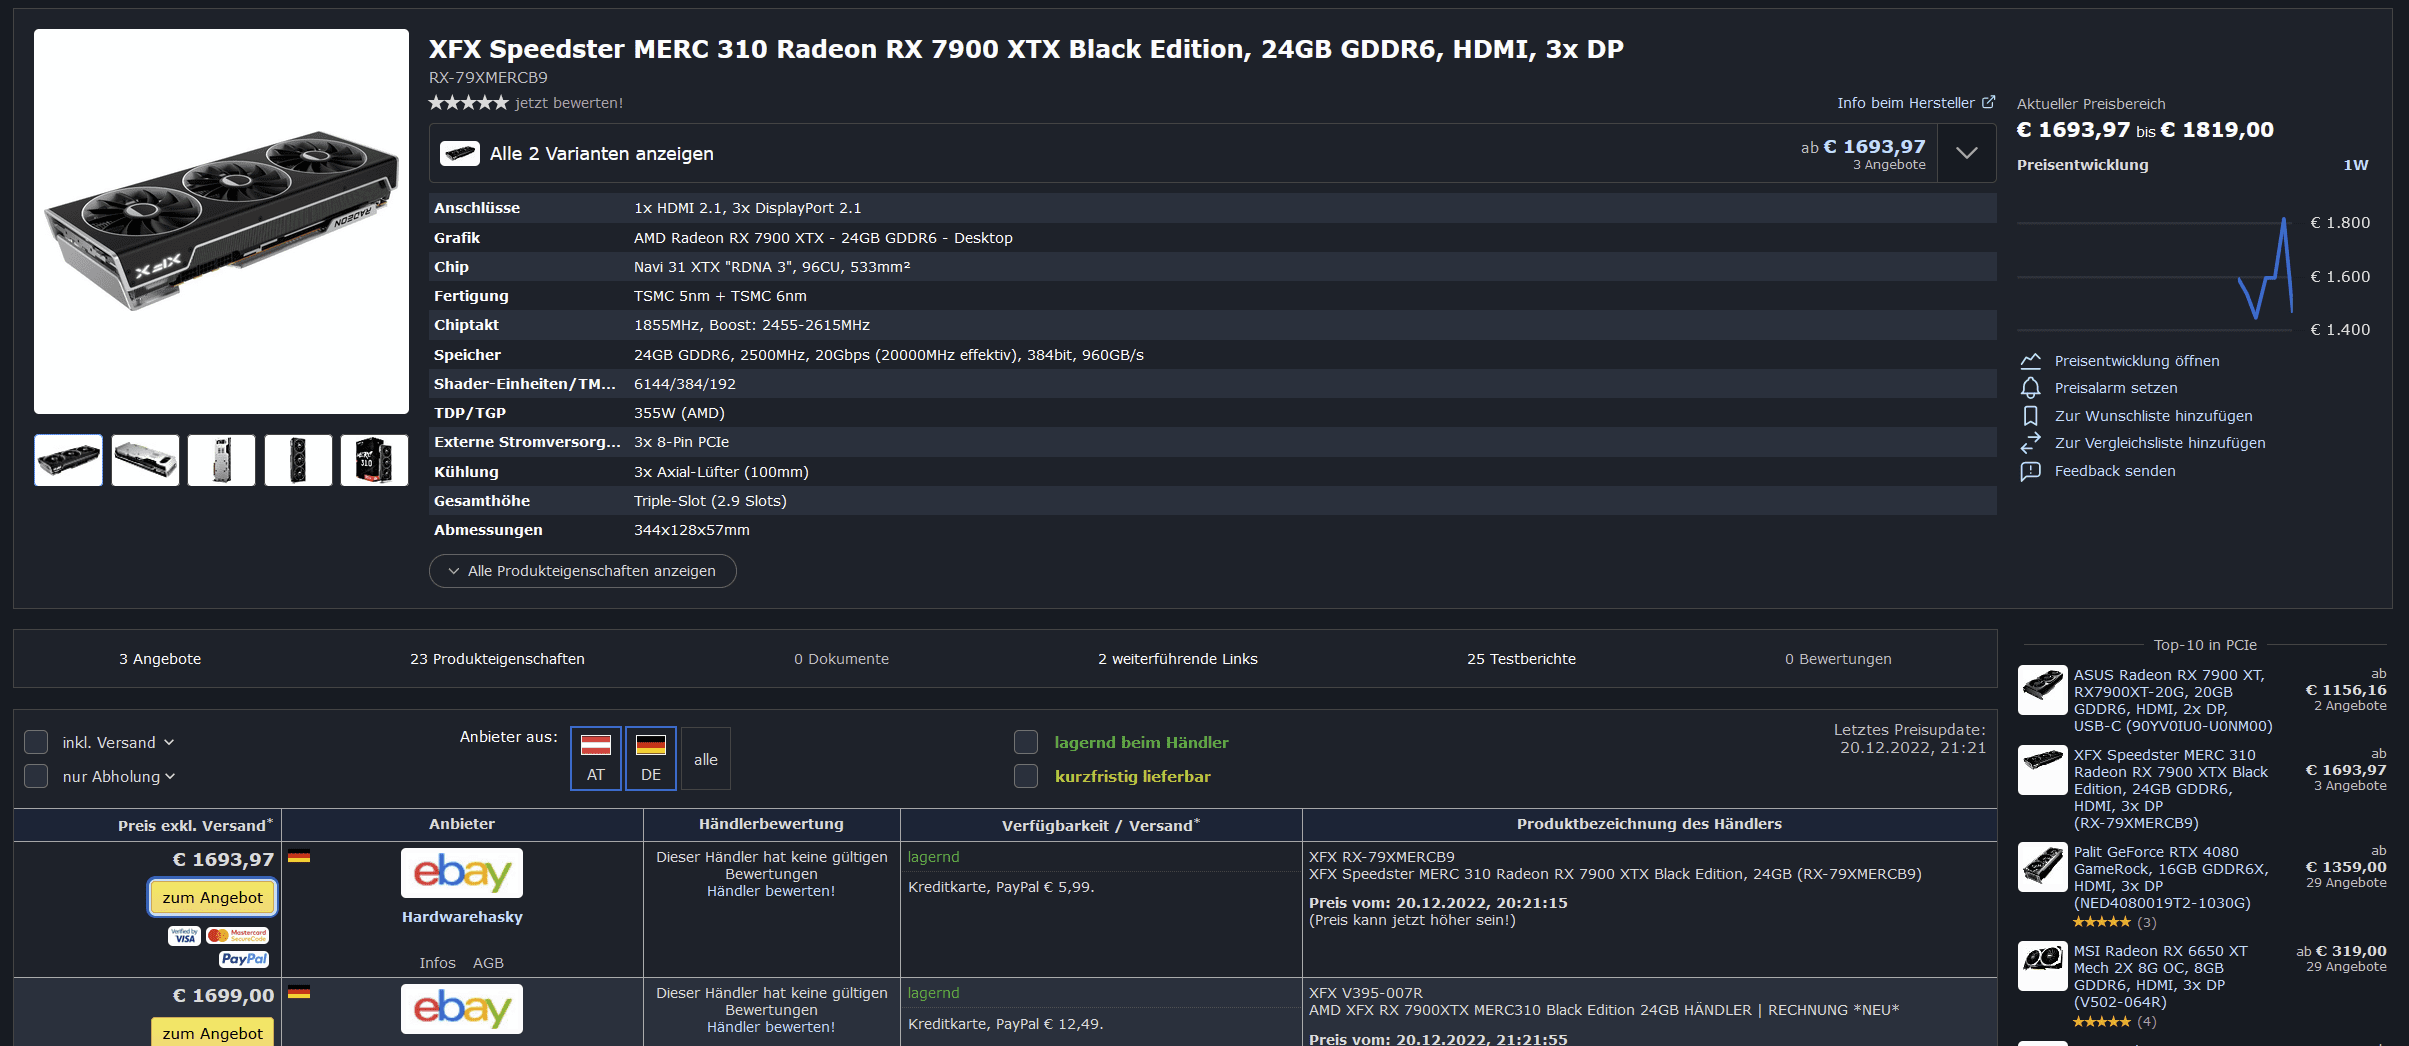
Task: Toggle the inkl. Versand checkbox
Action: point(36,742)
